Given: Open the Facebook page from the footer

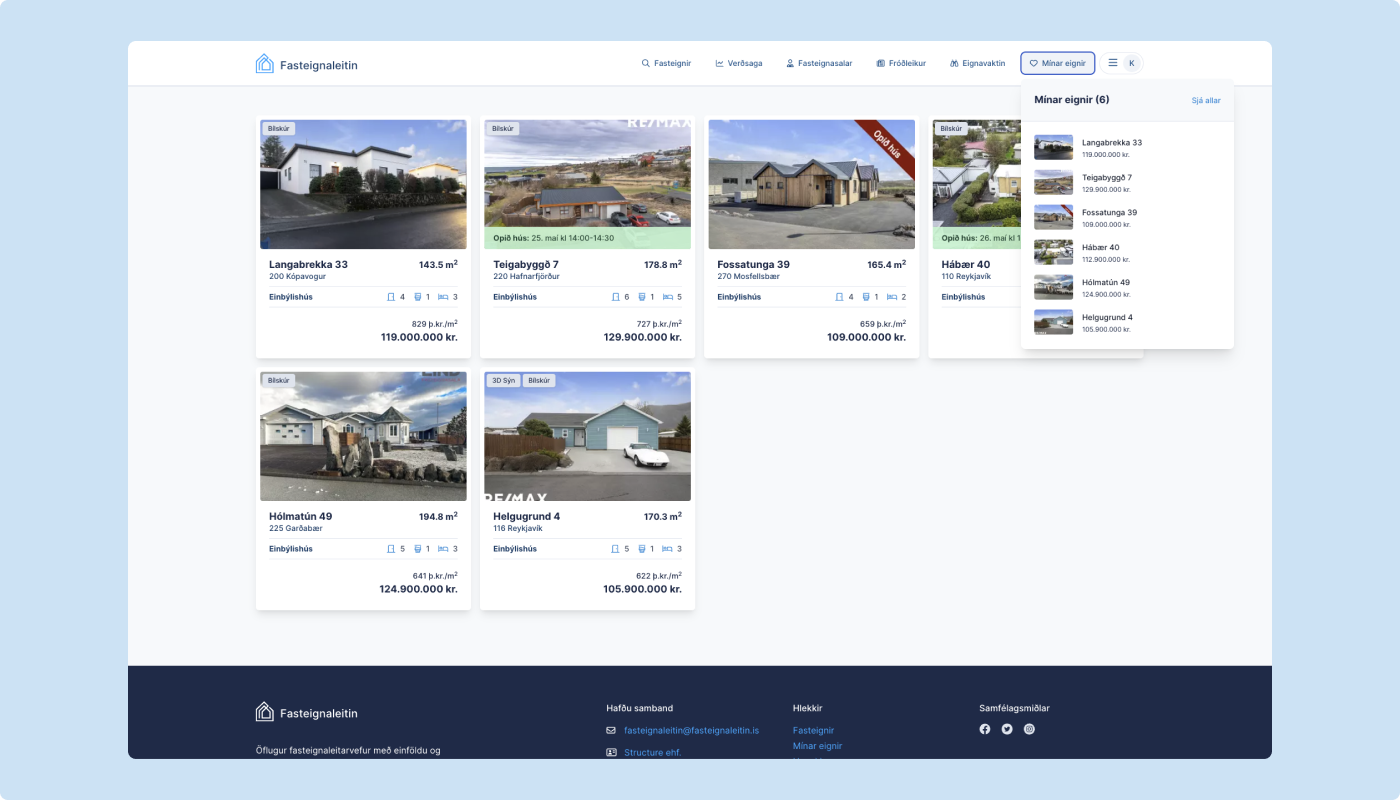Looking at the screenshot, I should pyautogui.click(x=985, y=729).
